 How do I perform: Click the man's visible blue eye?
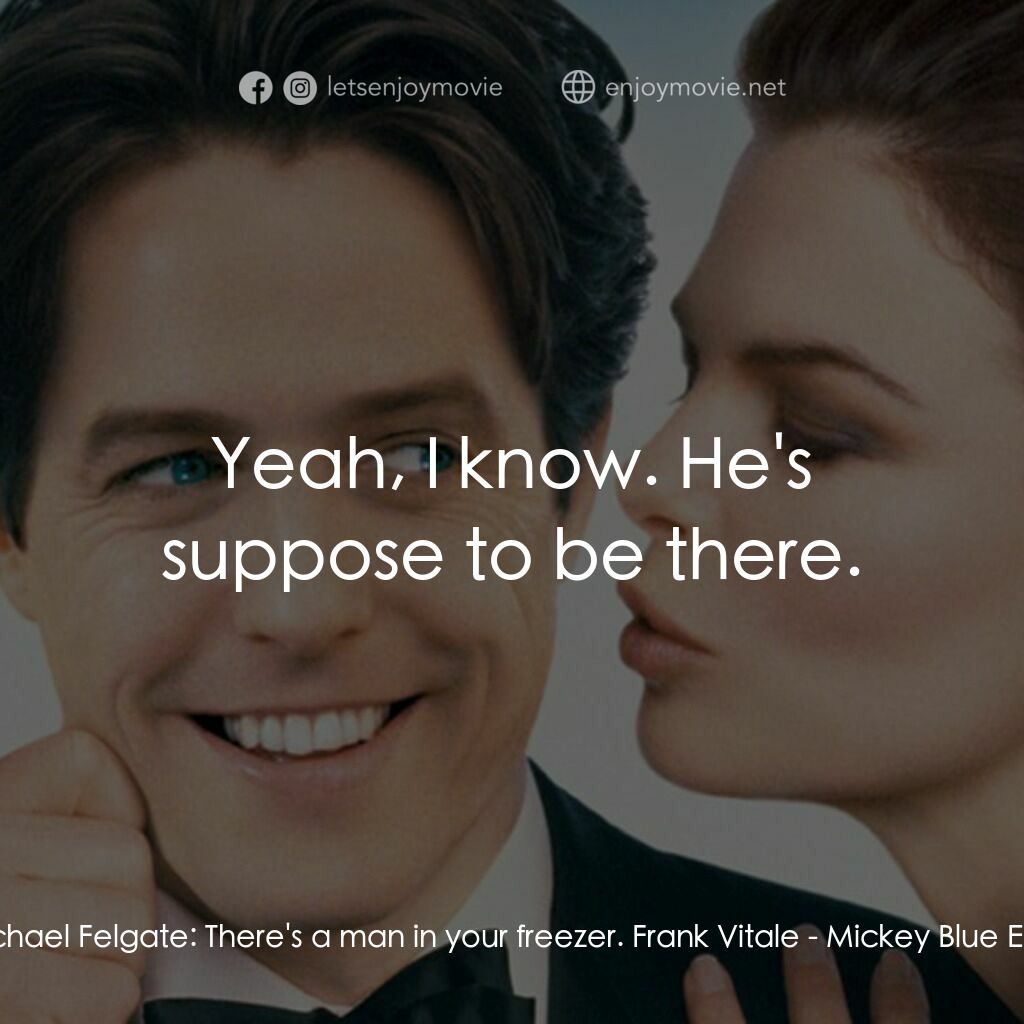(187, 469)
